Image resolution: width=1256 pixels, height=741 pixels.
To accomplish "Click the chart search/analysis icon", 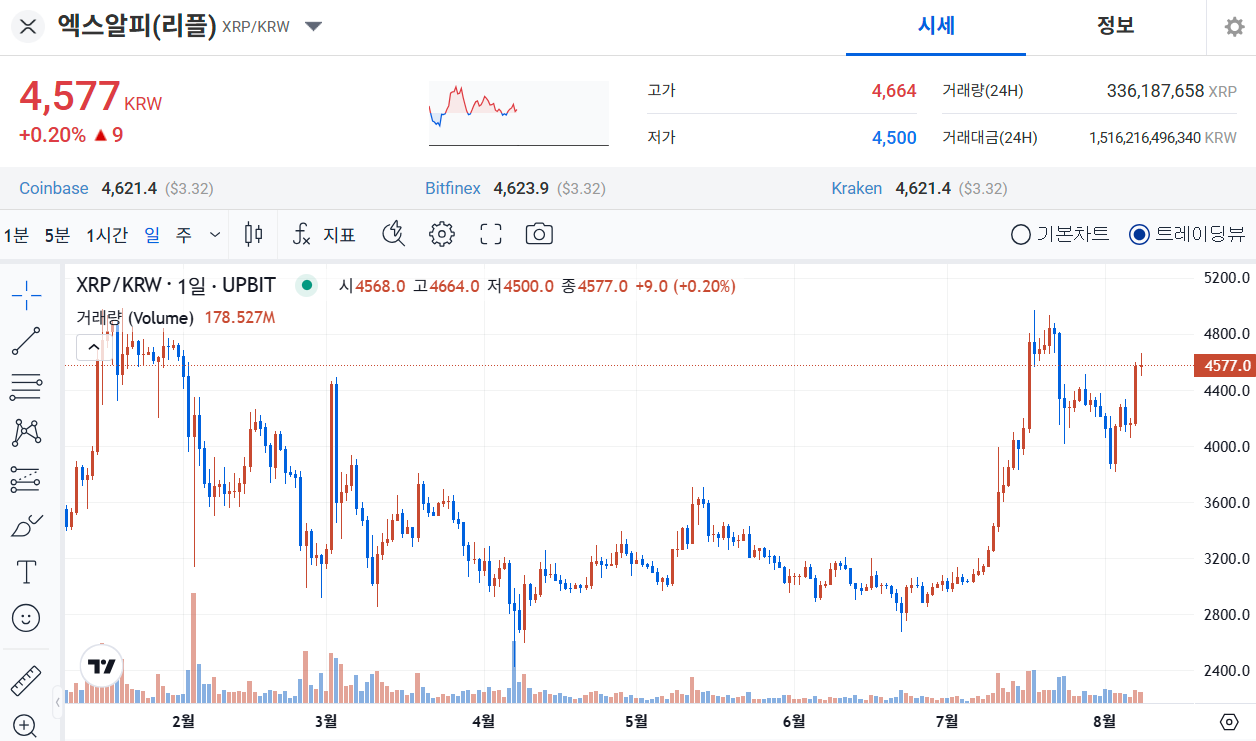I will point(394,235).
